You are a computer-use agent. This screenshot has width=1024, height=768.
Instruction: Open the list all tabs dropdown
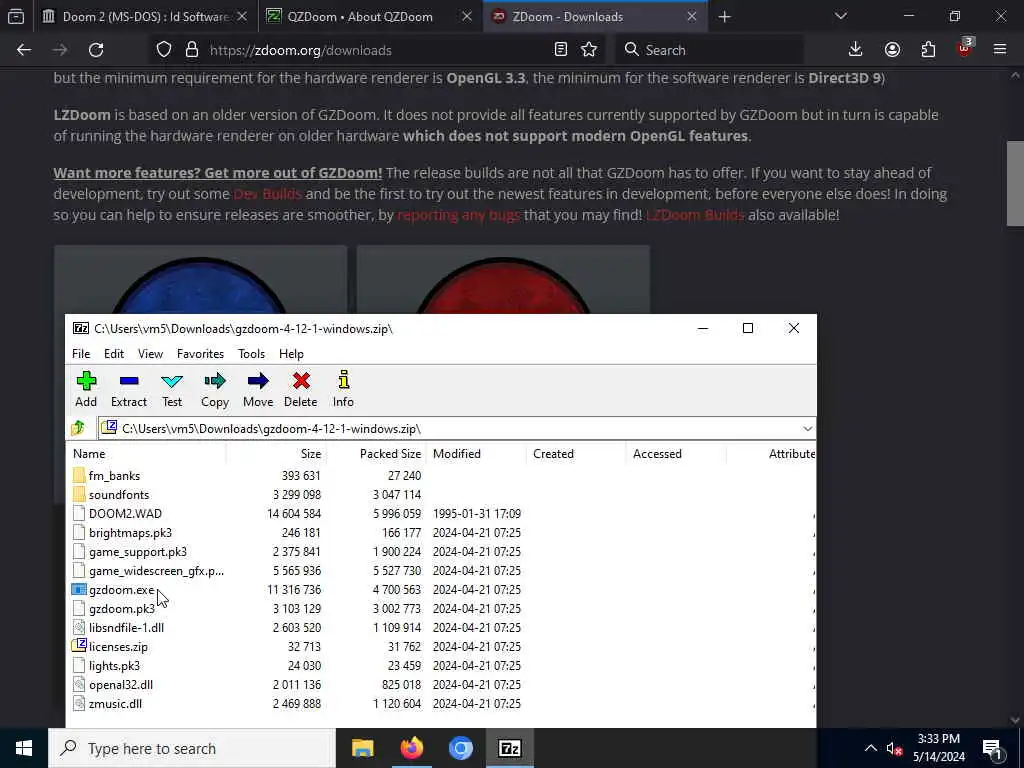(x=840, y=16)
